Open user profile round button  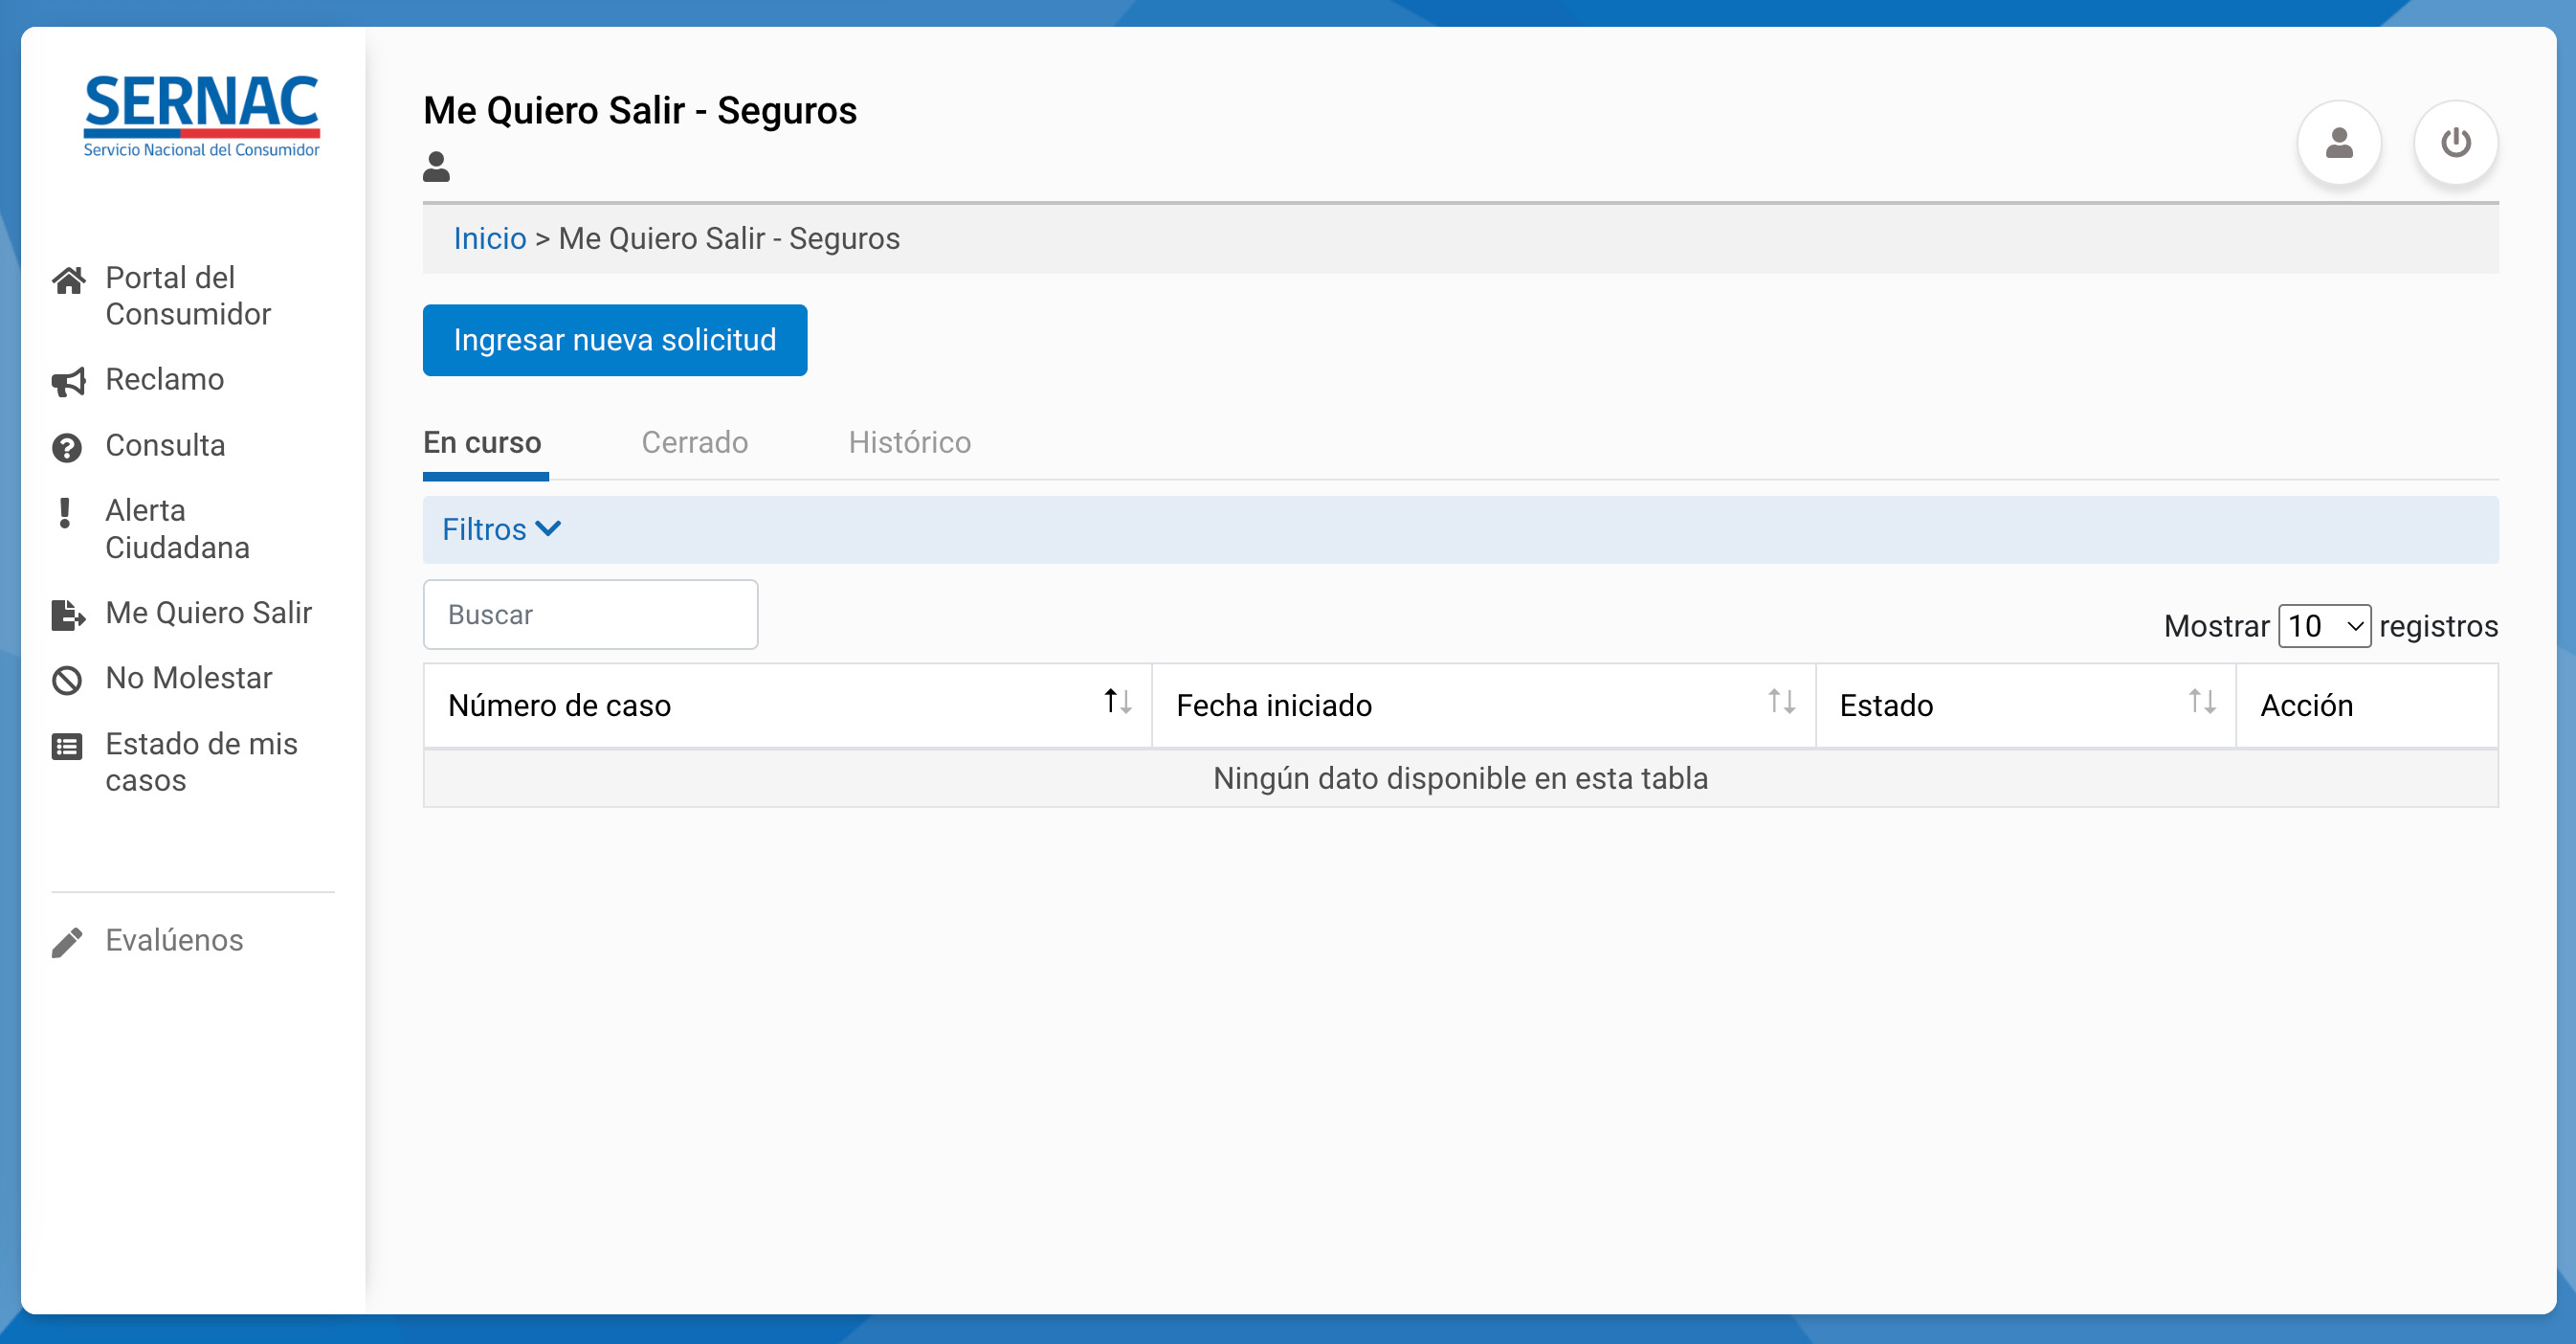click(2338, 143)
